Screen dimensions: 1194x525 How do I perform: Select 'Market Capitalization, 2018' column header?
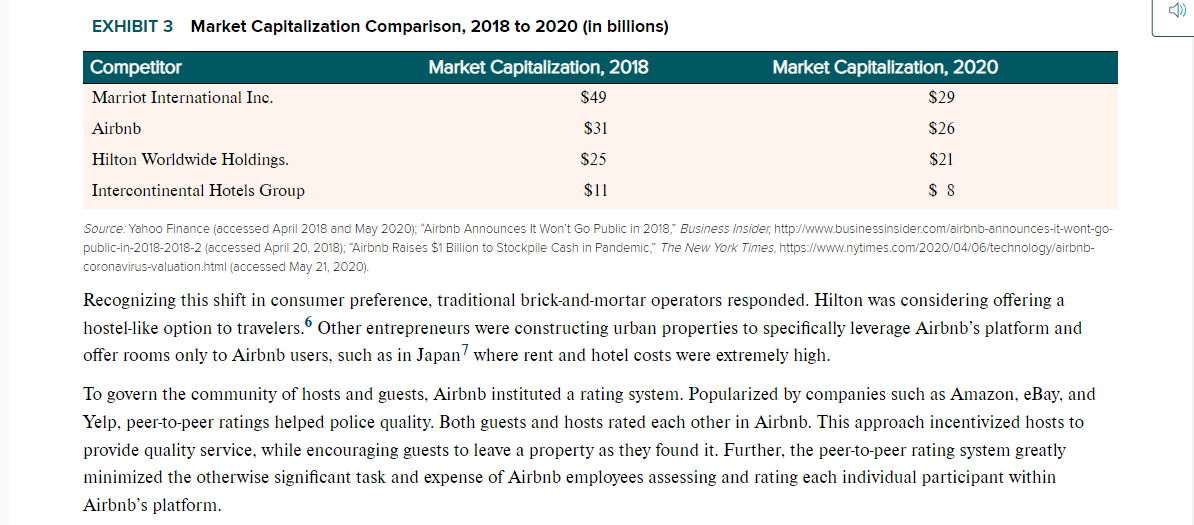tap(538, 68)
